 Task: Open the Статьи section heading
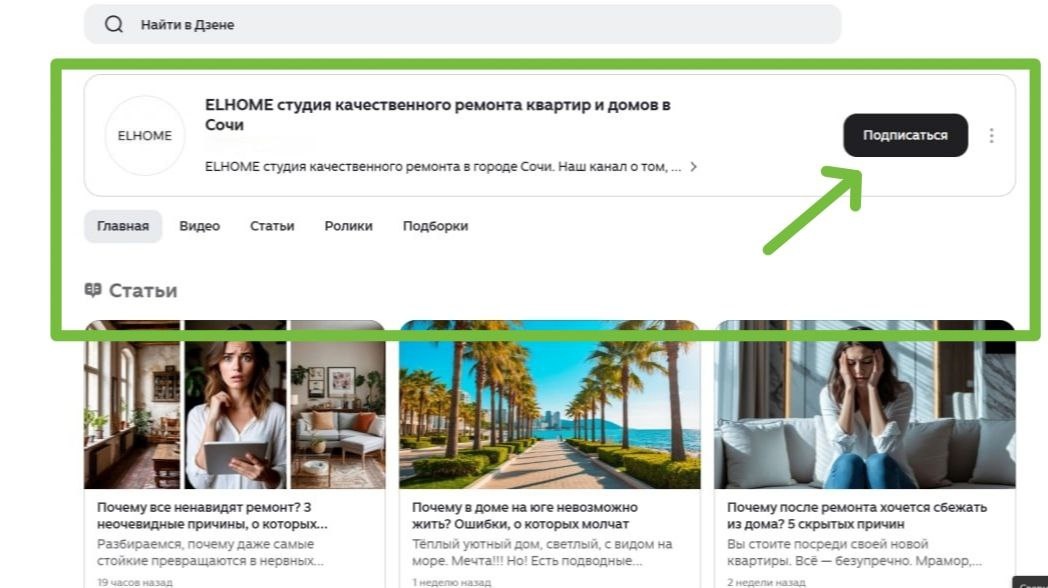[143, 291]
